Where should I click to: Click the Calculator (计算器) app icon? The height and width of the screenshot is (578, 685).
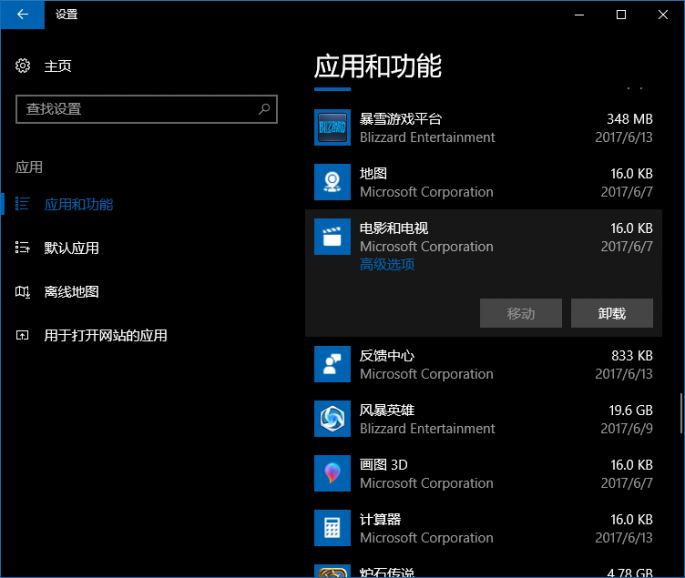pyautogui.click(x=332, y=528)
